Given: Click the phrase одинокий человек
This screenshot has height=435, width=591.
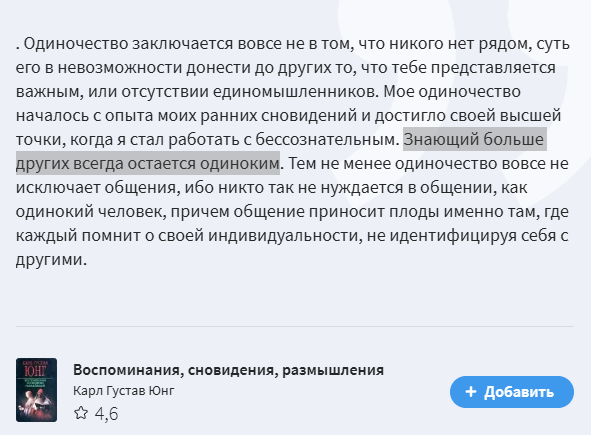Looking at the screenshot, I should 91,211.
